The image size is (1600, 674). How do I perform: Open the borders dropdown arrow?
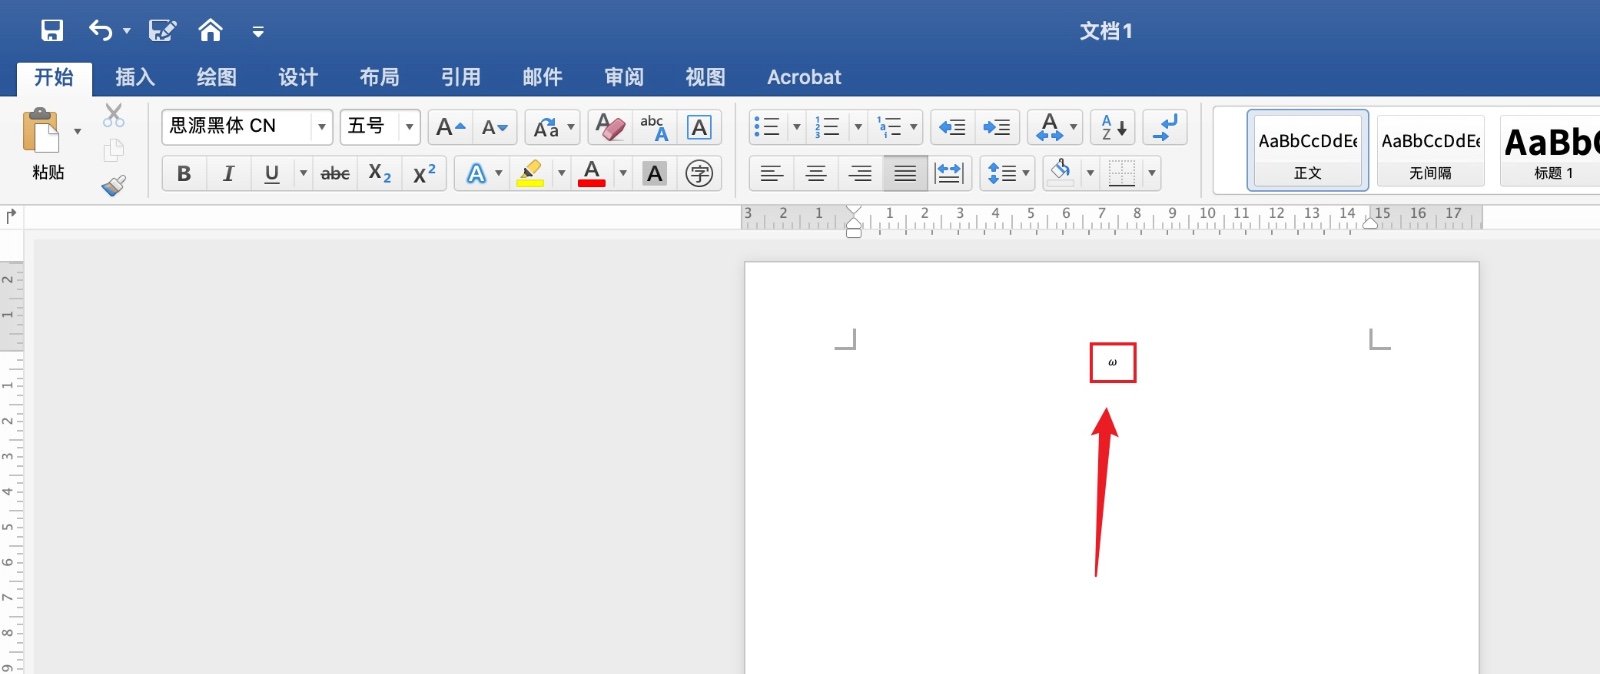[x=1152, y=174]
